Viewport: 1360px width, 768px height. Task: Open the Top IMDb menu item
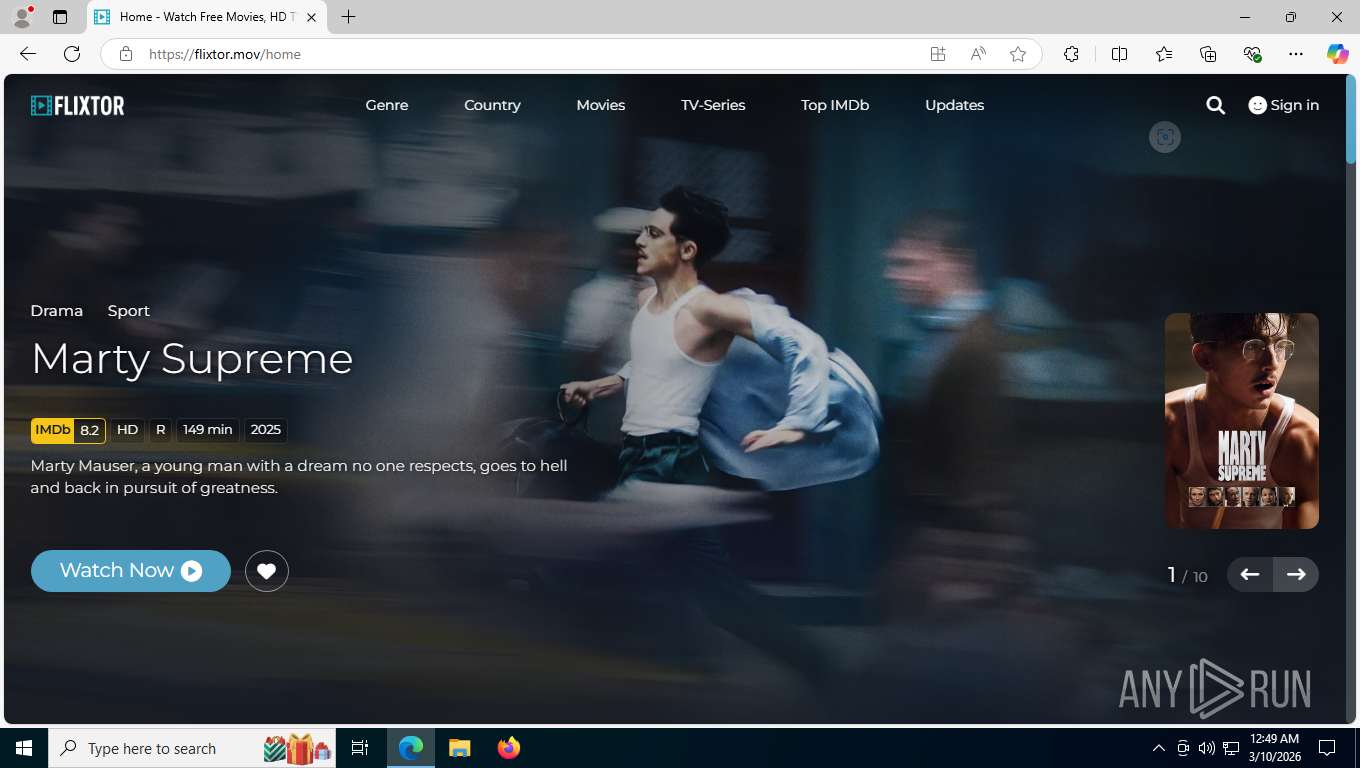coord(835,105)
